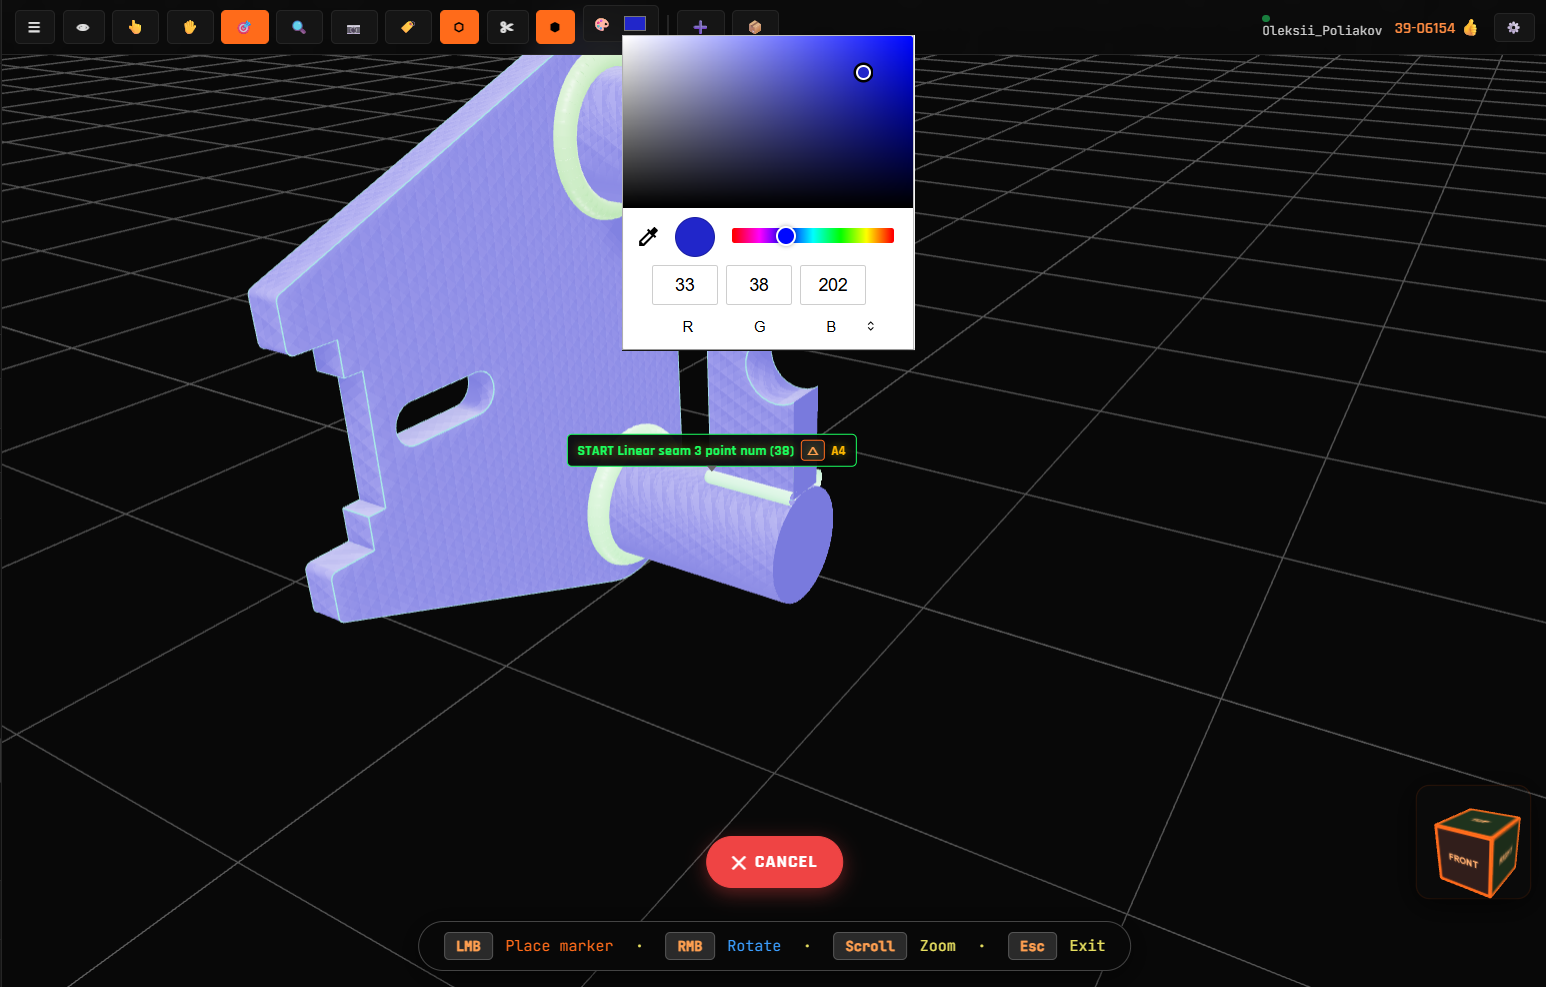Click the orange ID 39-06154
1546x987 pixels.
[x=1425, y=28]
